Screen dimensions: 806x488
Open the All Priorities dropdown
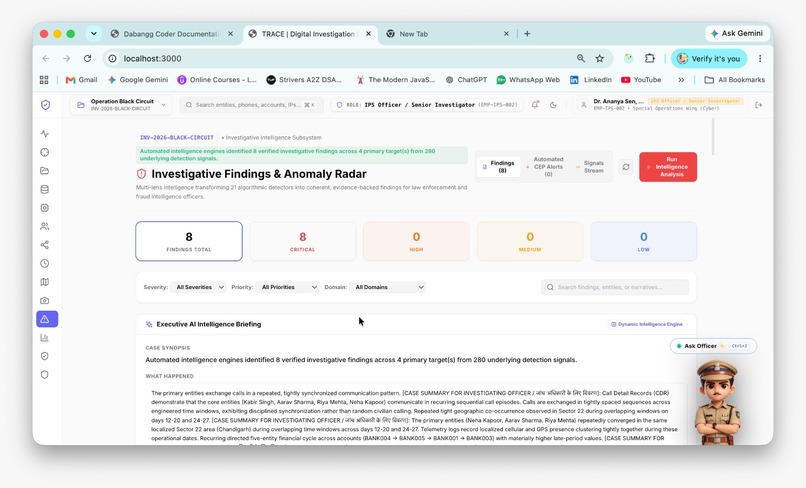(288, 287)
